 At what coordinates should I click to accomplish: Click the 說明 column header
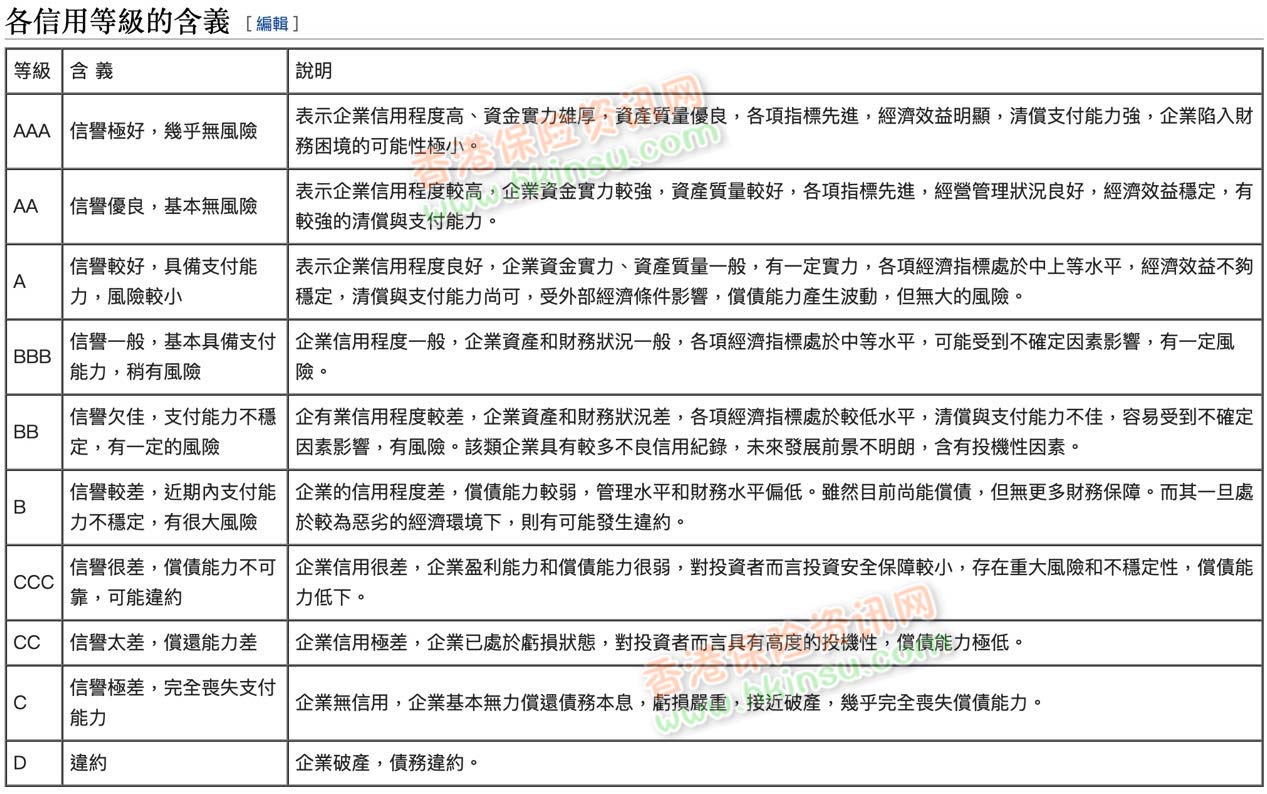coord(774,72)
